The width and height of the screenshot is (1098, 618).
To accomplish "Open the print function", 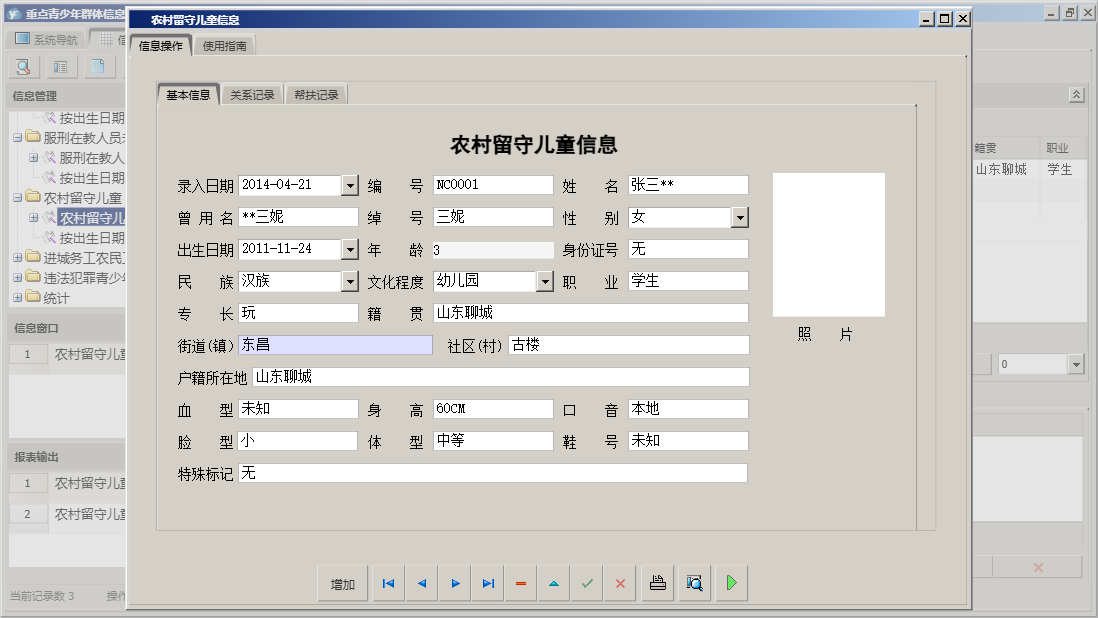I will click(657, 582).
